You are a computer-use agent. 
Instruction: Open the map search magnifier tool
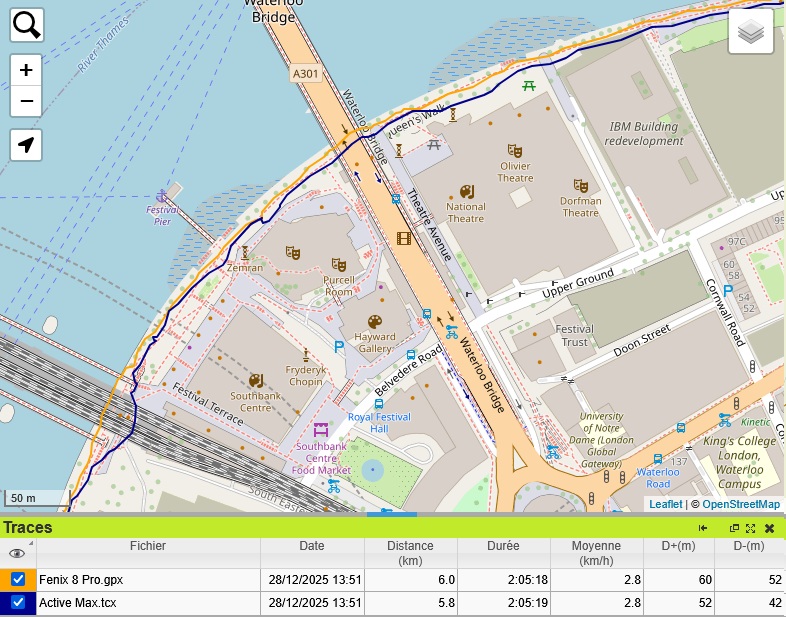(x=27, y=25)
